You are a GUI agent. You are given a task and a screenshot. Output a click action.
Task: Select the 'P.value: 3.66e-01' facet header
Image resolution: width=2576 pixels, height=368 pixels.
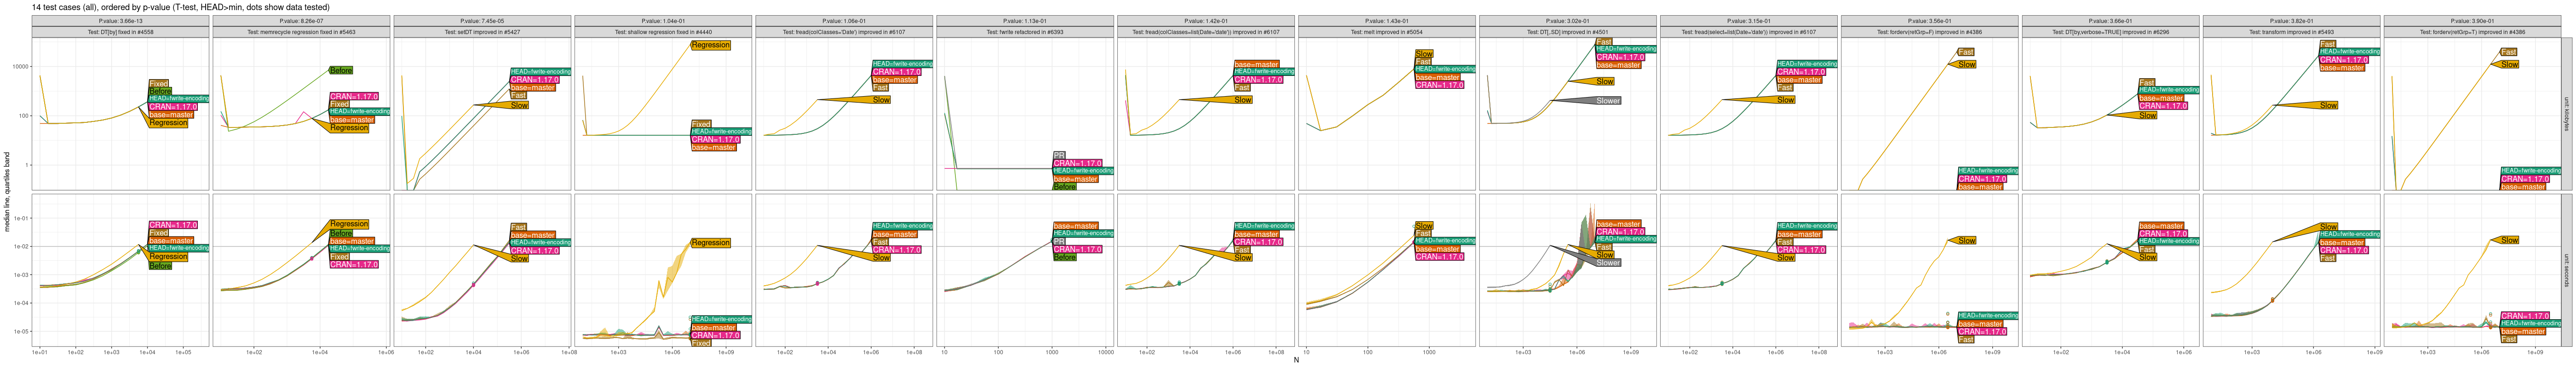2111,21
